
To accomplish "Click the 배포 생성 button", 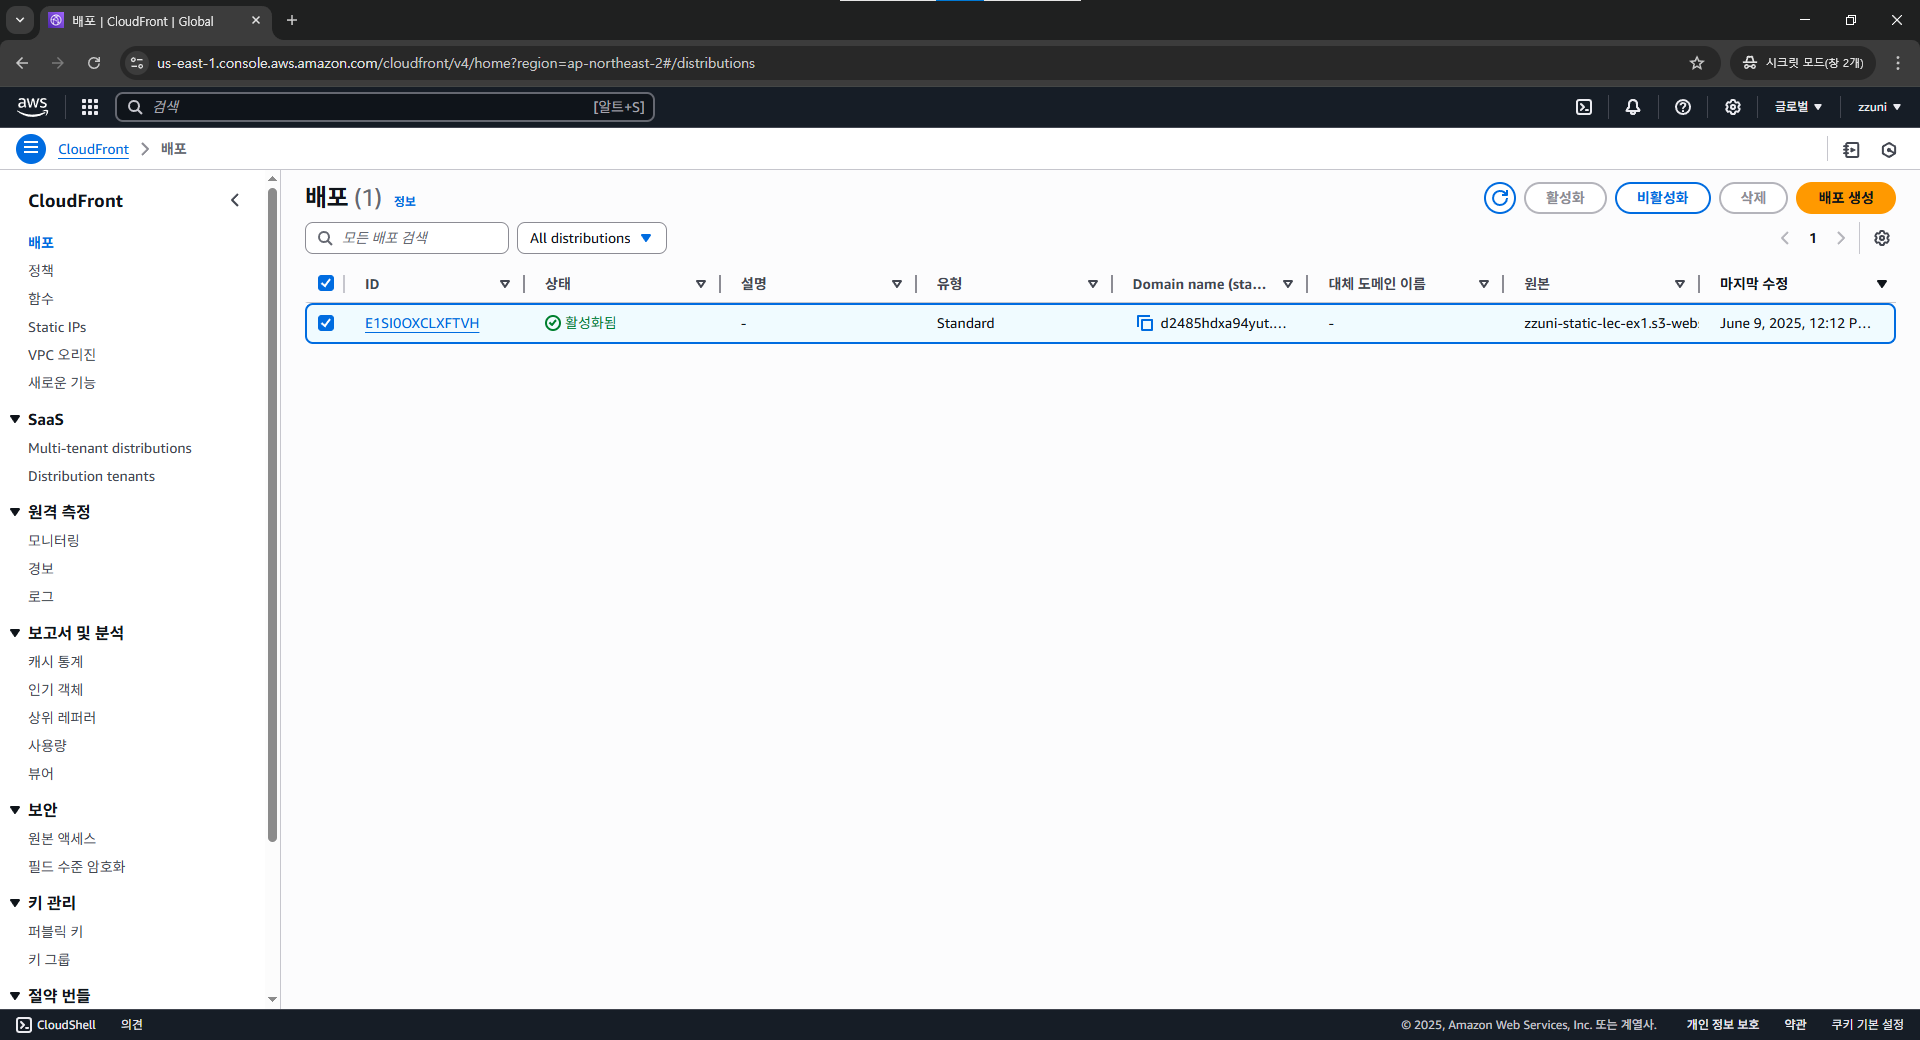I will [x=1845, y=198].
